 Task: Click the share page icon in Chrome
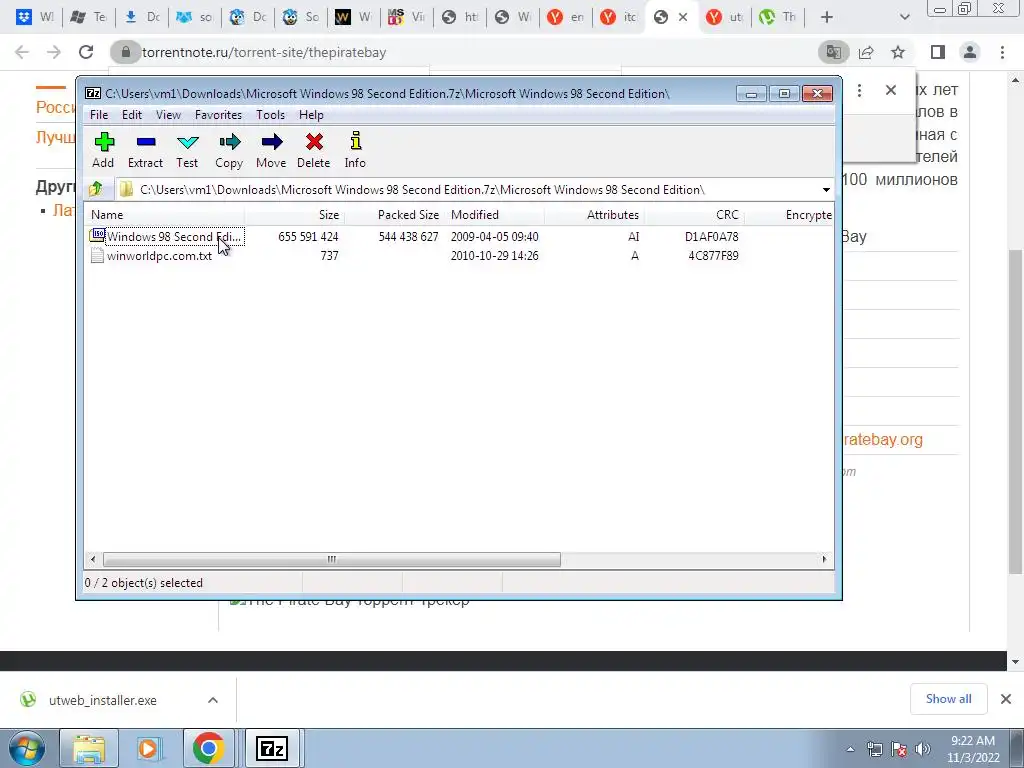866,52
